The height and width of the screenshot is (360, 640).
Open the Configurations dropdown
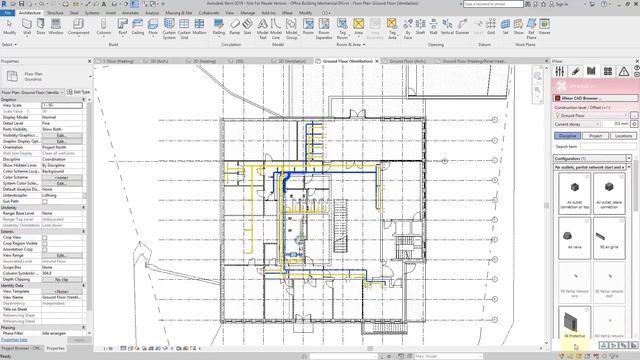pos(629,158)
